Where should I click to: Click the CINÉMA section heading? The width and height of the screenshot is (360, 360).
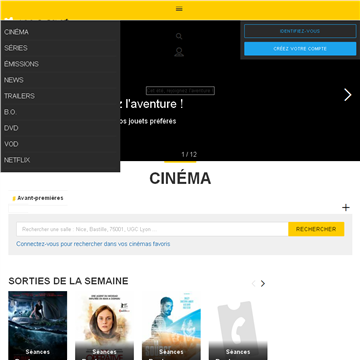pos(180,178)
